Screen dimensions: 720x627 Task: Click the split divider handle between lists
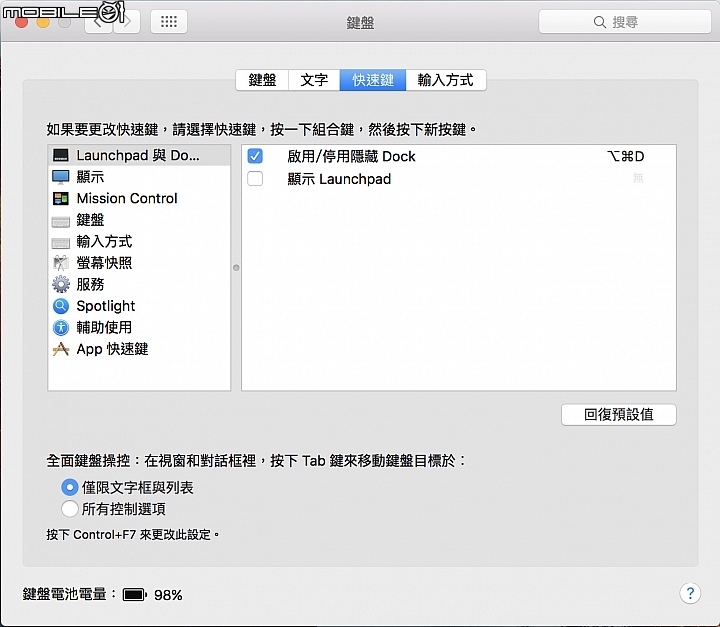click(236, 267)
